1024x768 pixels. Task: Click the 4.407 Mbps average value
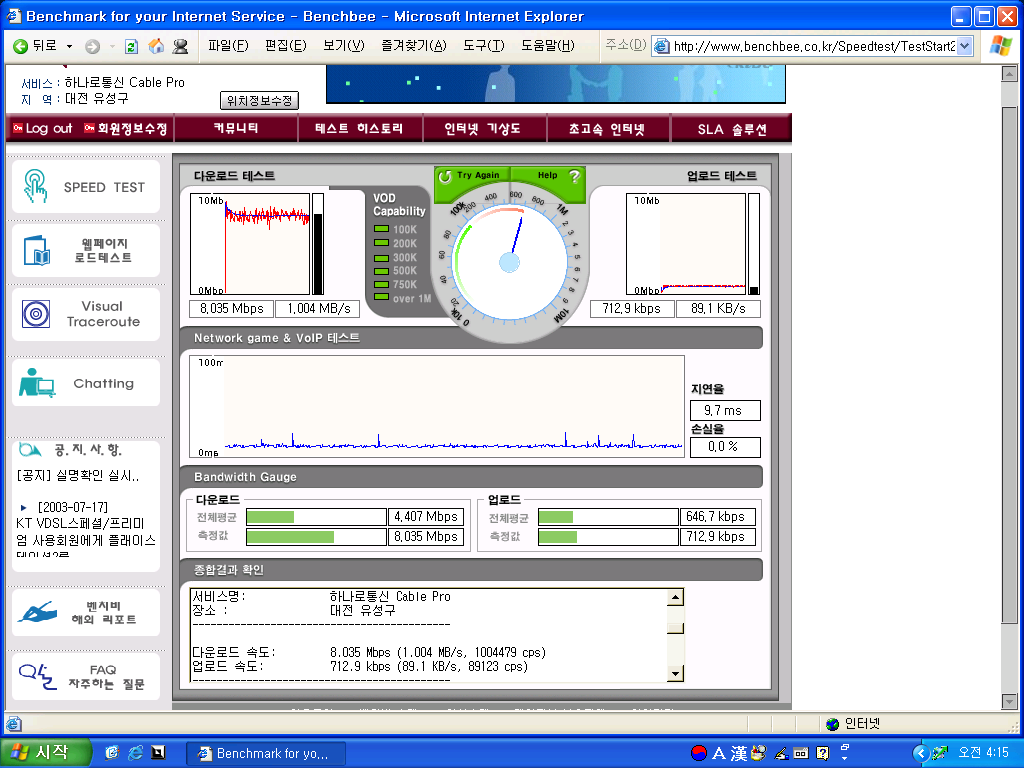pyautogui.click(x=426, y=517)
